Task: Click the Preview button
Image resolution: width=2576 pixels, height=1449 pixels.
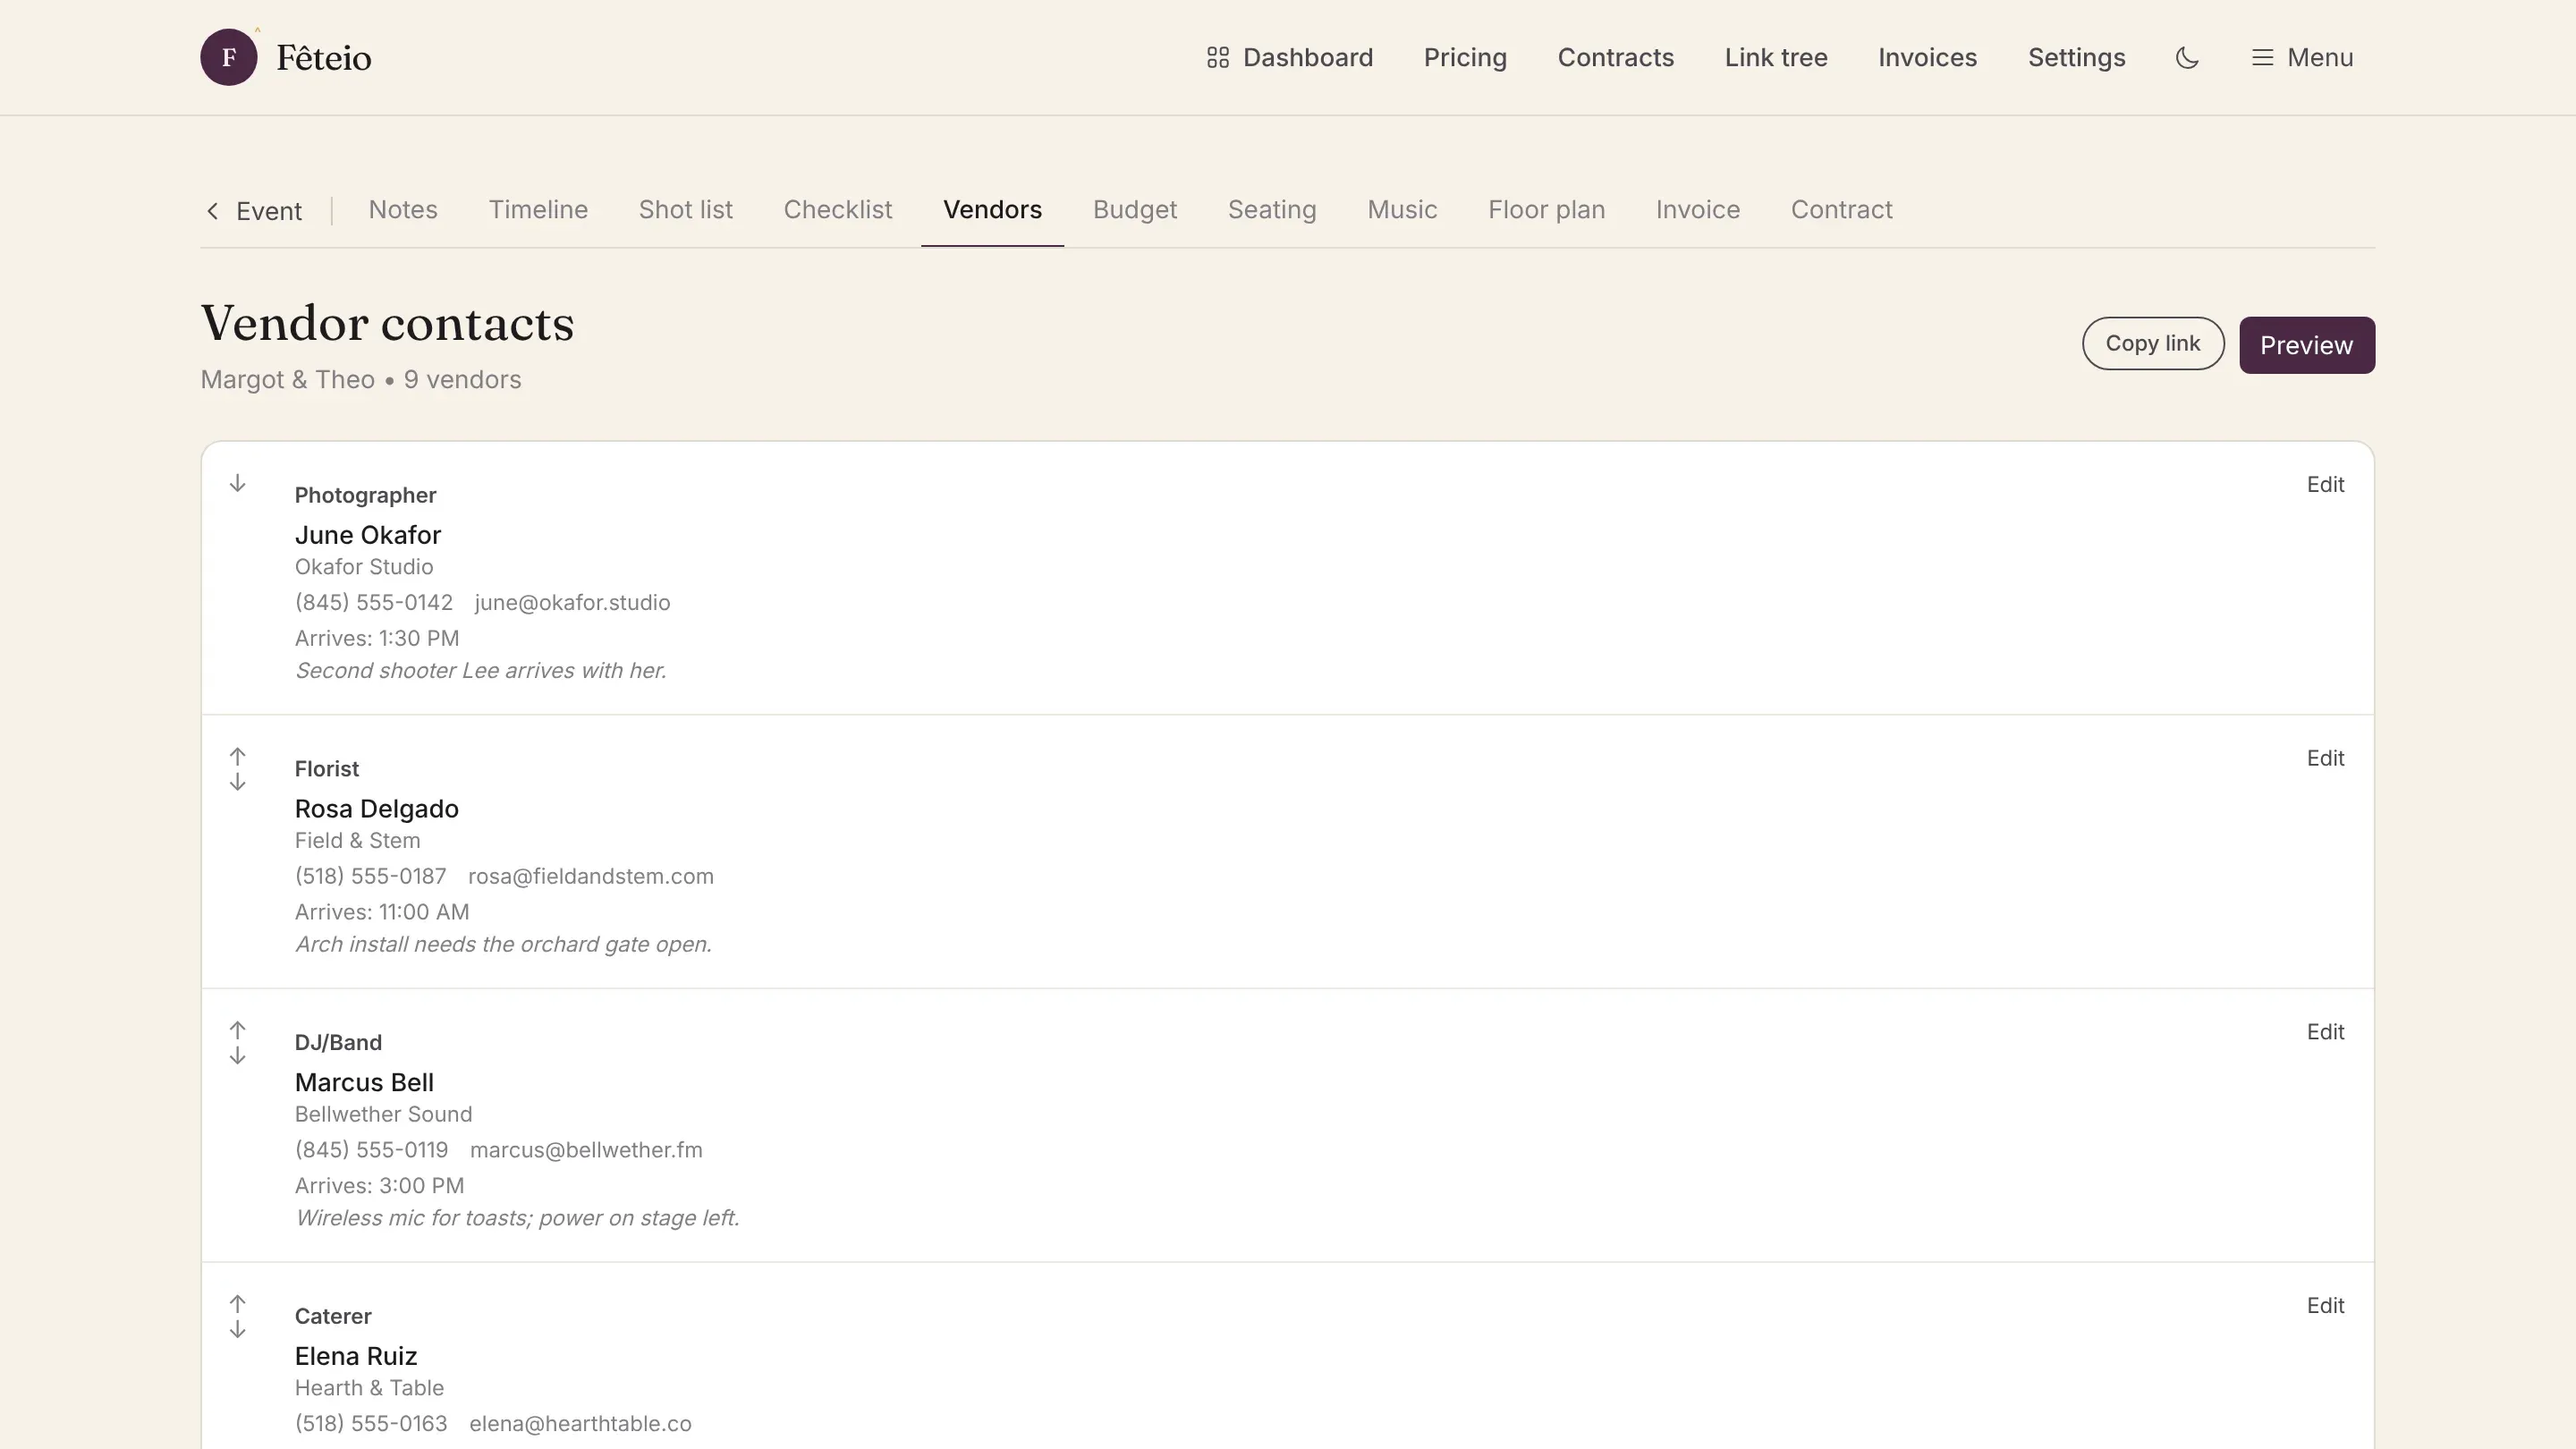Action: tap(2306, 345)
